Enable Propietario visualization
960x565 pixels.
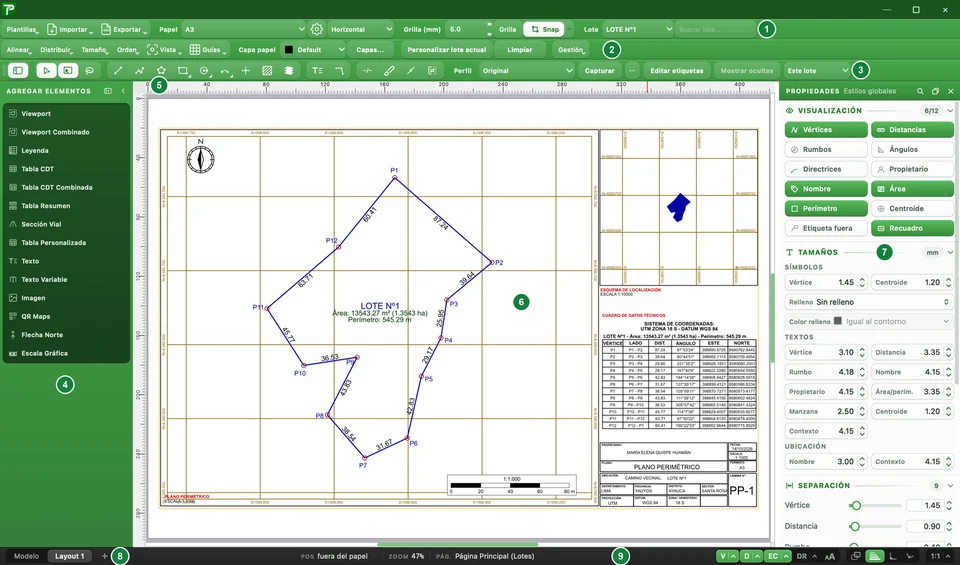click(x=912, y=169)
